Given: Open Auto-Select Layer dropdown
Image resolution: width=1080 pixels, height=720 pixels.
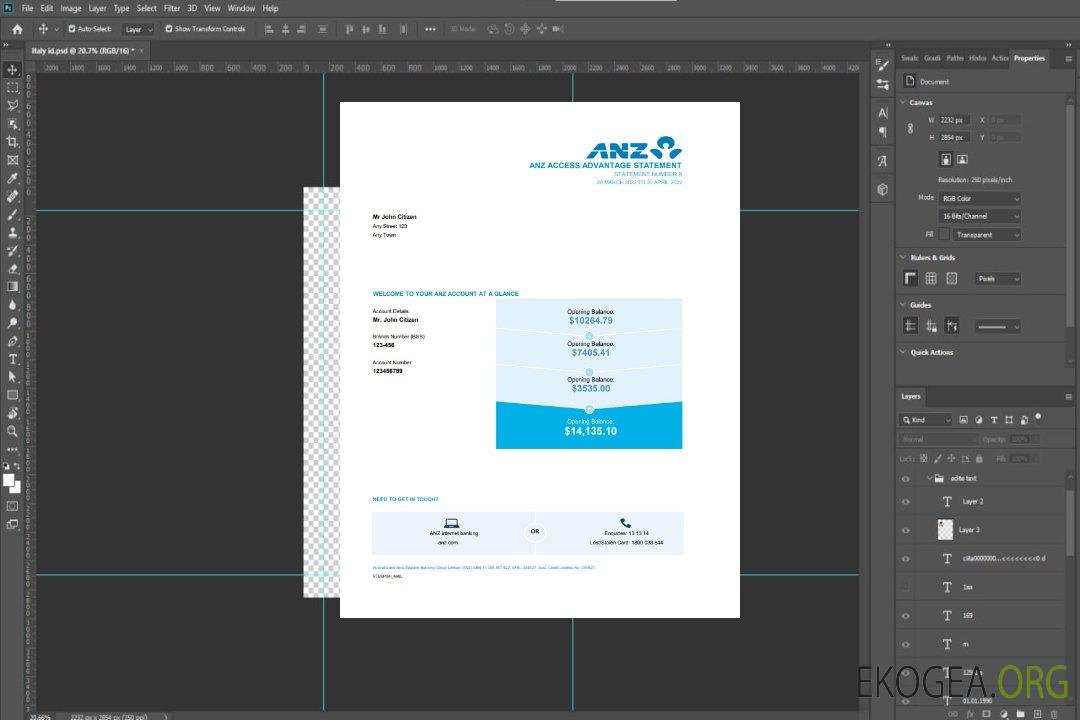Looking at the screenshot, I should [x=138, y=29].
